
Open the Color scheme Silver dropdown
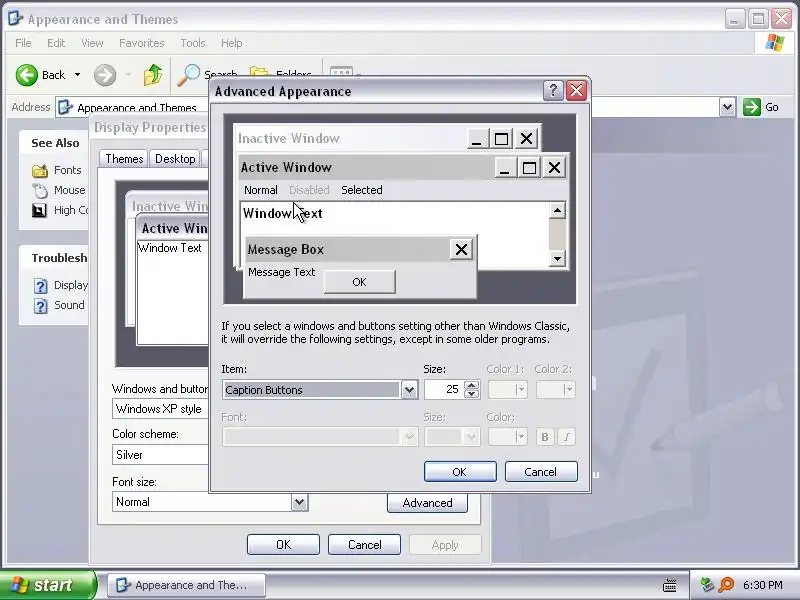click(x=160, y=455)
